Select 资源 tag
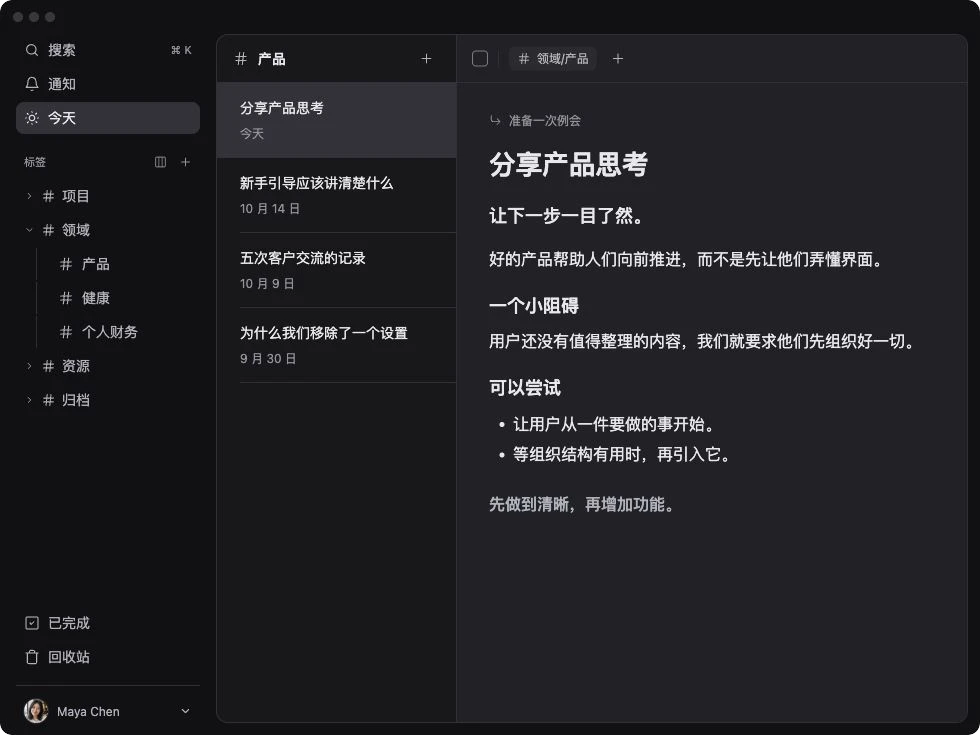The width and height of the screenshot is (980, 735). (x=76, y=366)
